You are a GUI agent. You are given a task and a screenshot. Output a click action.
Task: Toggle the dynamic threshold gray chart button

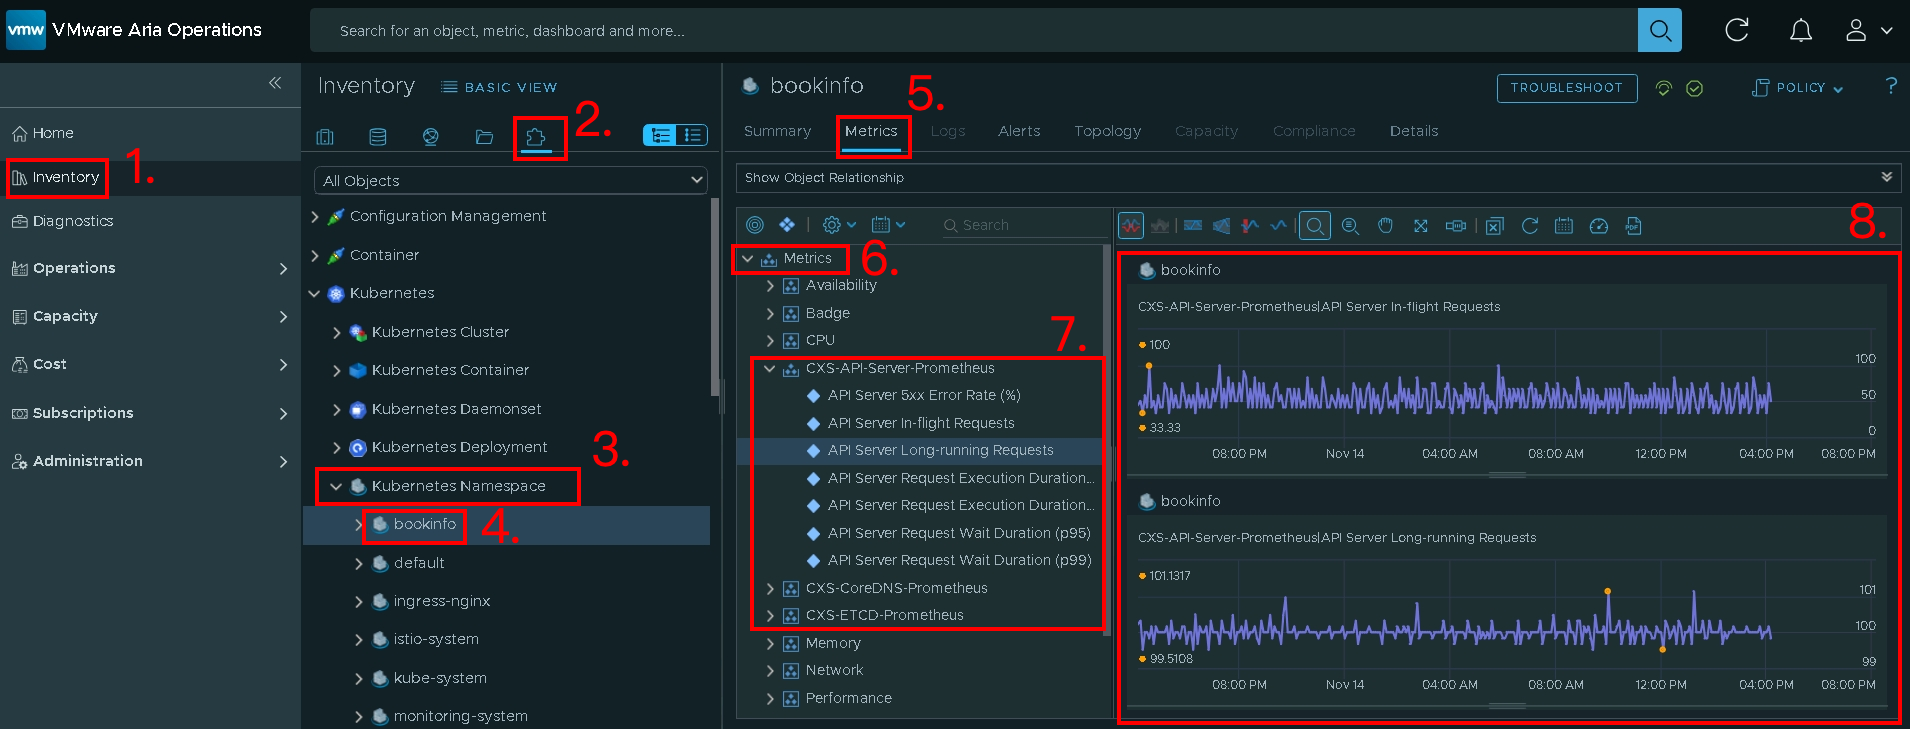(x=1160, y=226)
